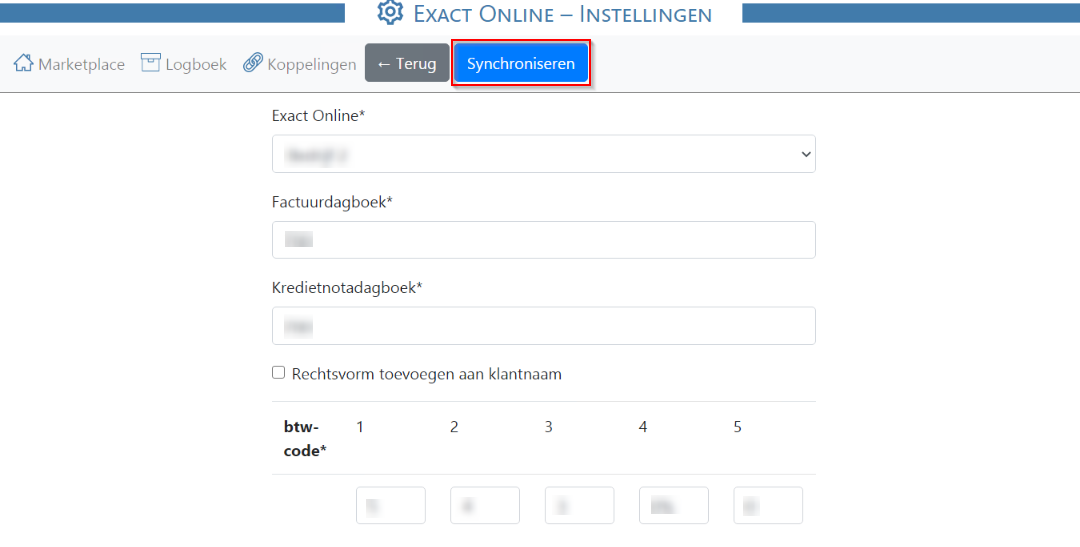
Task: Click the Marketplace house icon
Action: 23,63
